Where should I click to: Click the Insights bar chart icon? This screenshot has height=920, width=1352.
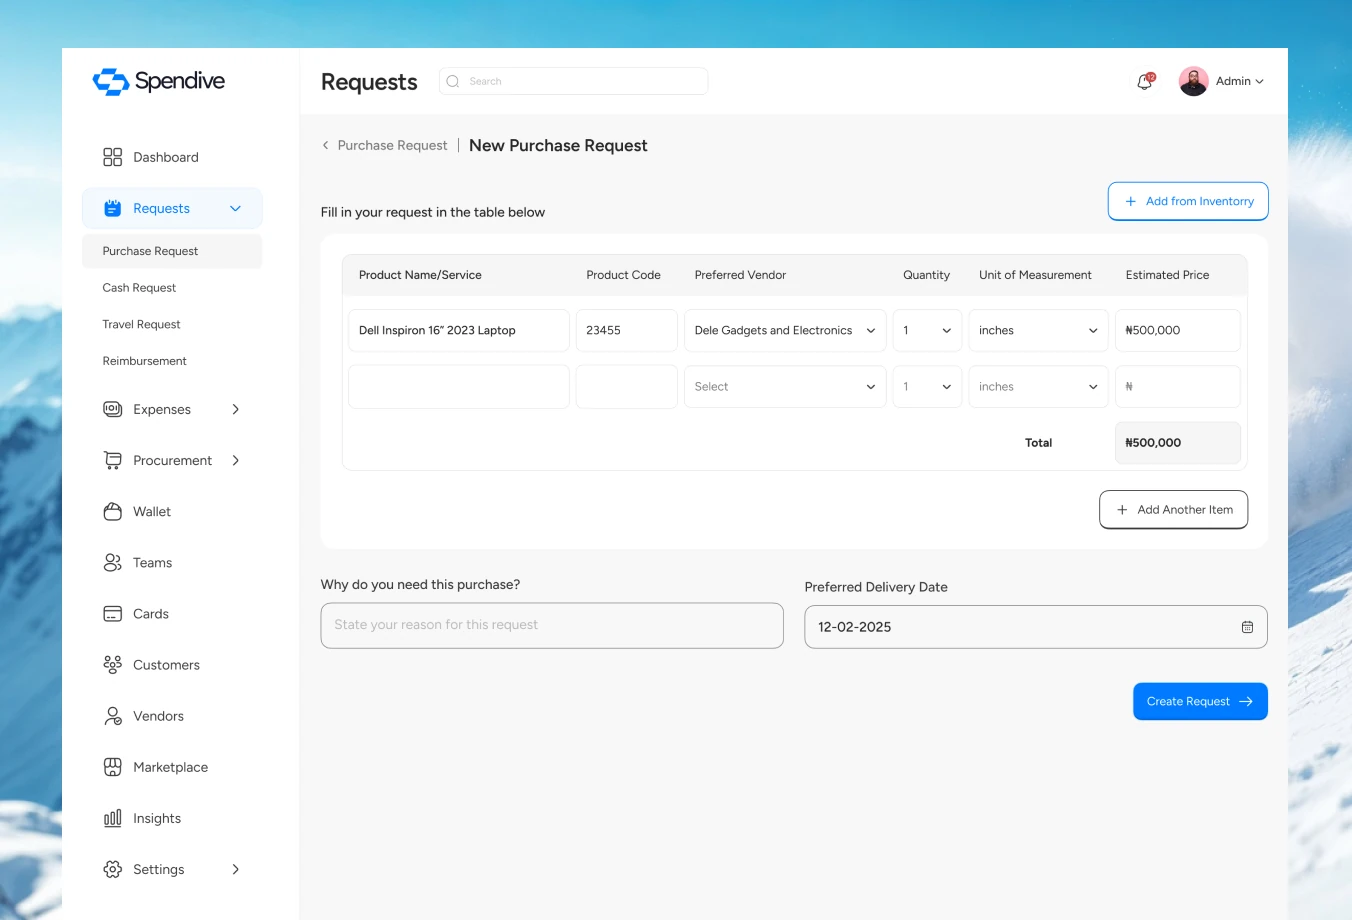click(112, 818)
